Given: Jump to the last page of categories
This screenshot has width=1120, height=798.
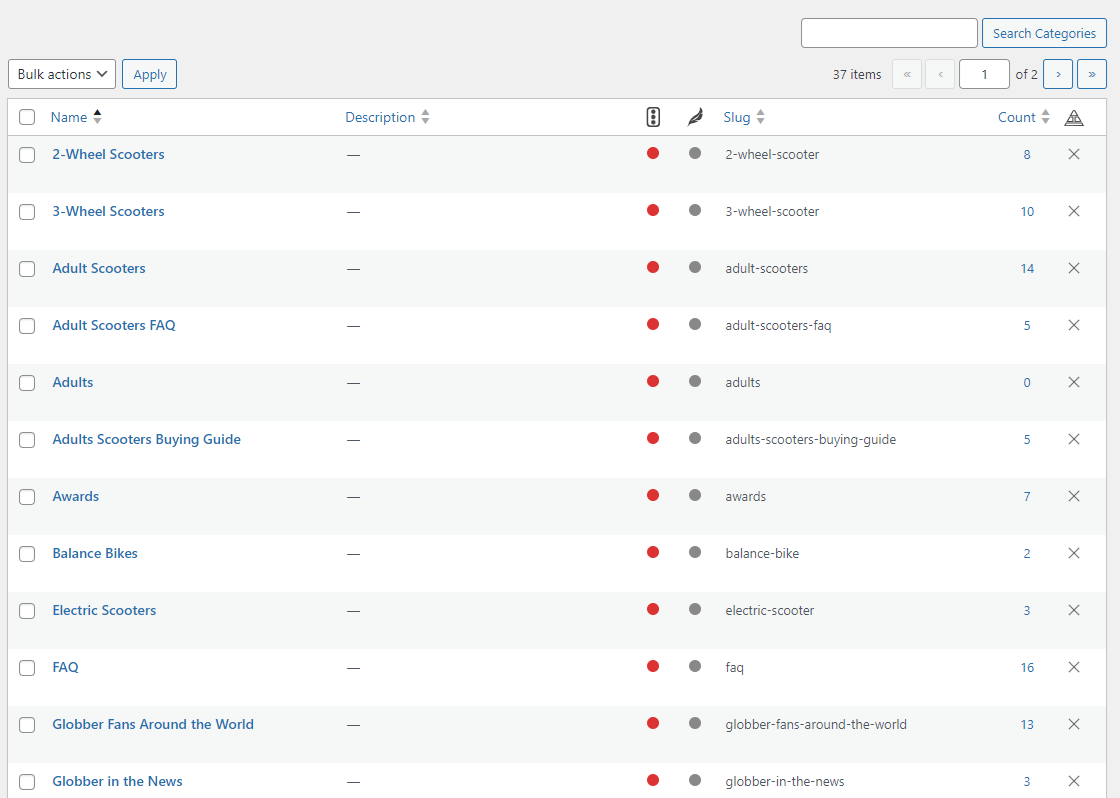Looking at the screenshot, I should (1091, 74).
